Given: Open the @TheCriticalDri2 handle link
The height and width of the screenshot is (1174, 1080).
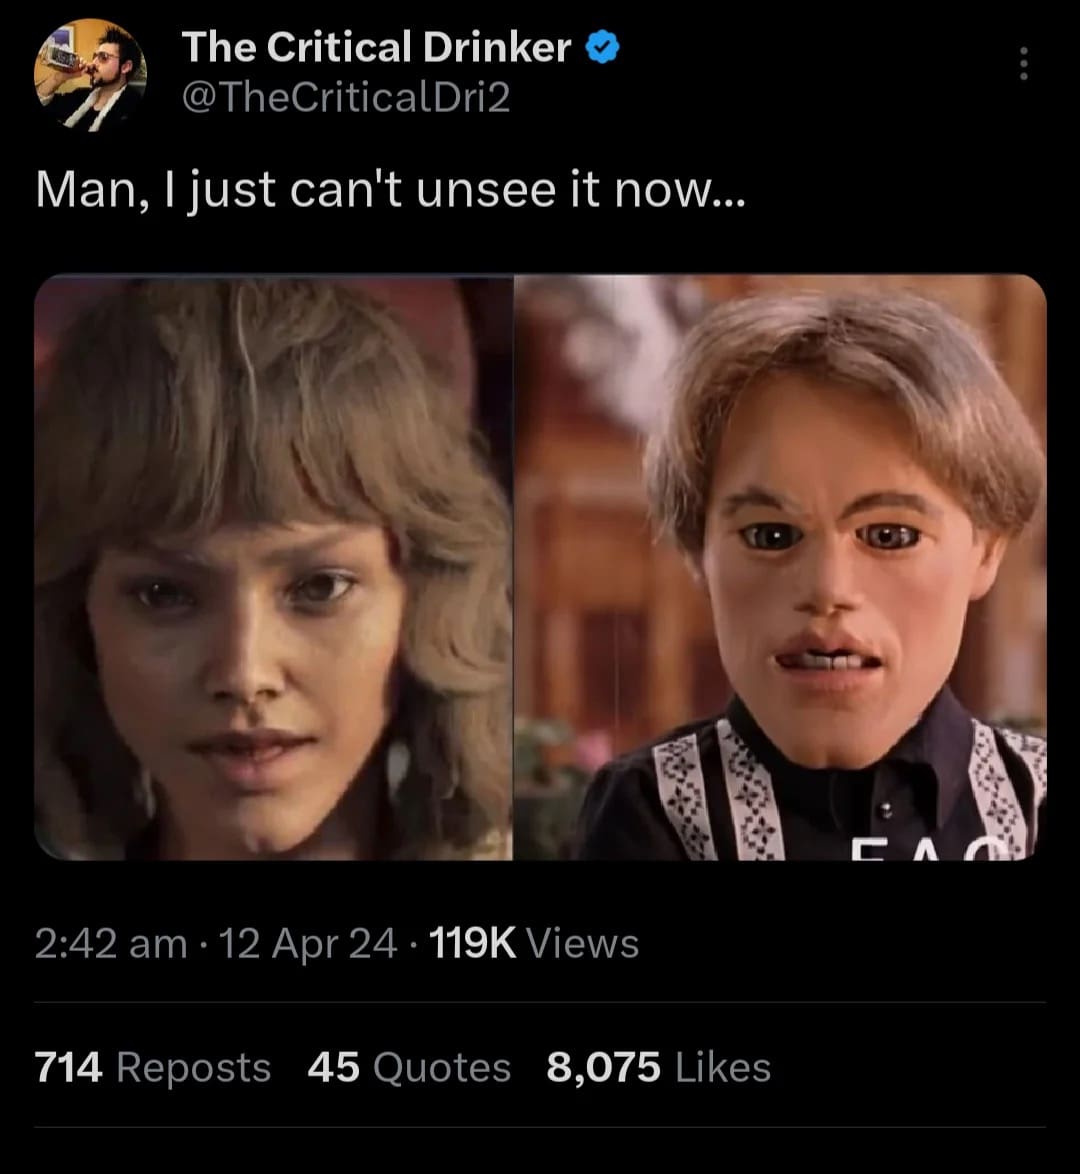Looking at the screenshot, I should 345,96.
